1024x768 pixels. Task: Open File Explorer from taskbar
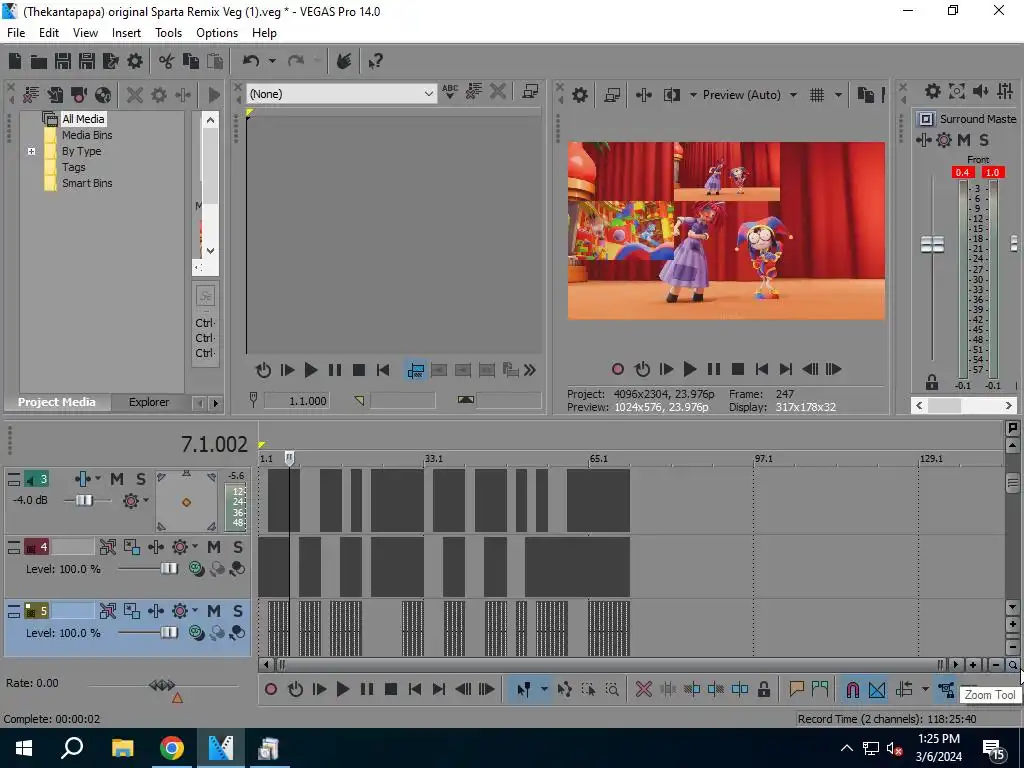122,748
